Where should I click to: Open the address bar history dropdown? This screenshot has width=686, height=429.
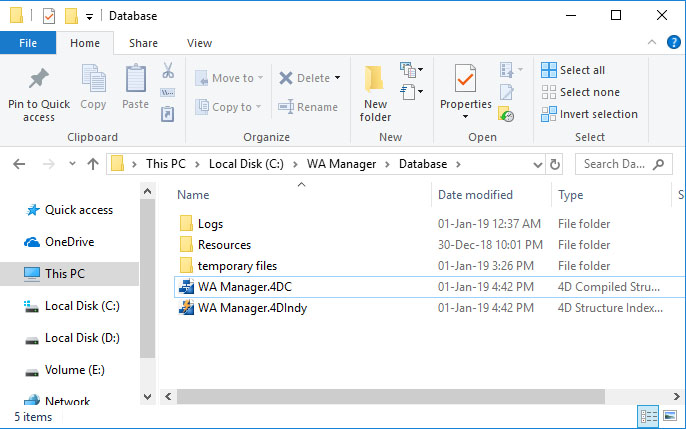coord(538,164)
